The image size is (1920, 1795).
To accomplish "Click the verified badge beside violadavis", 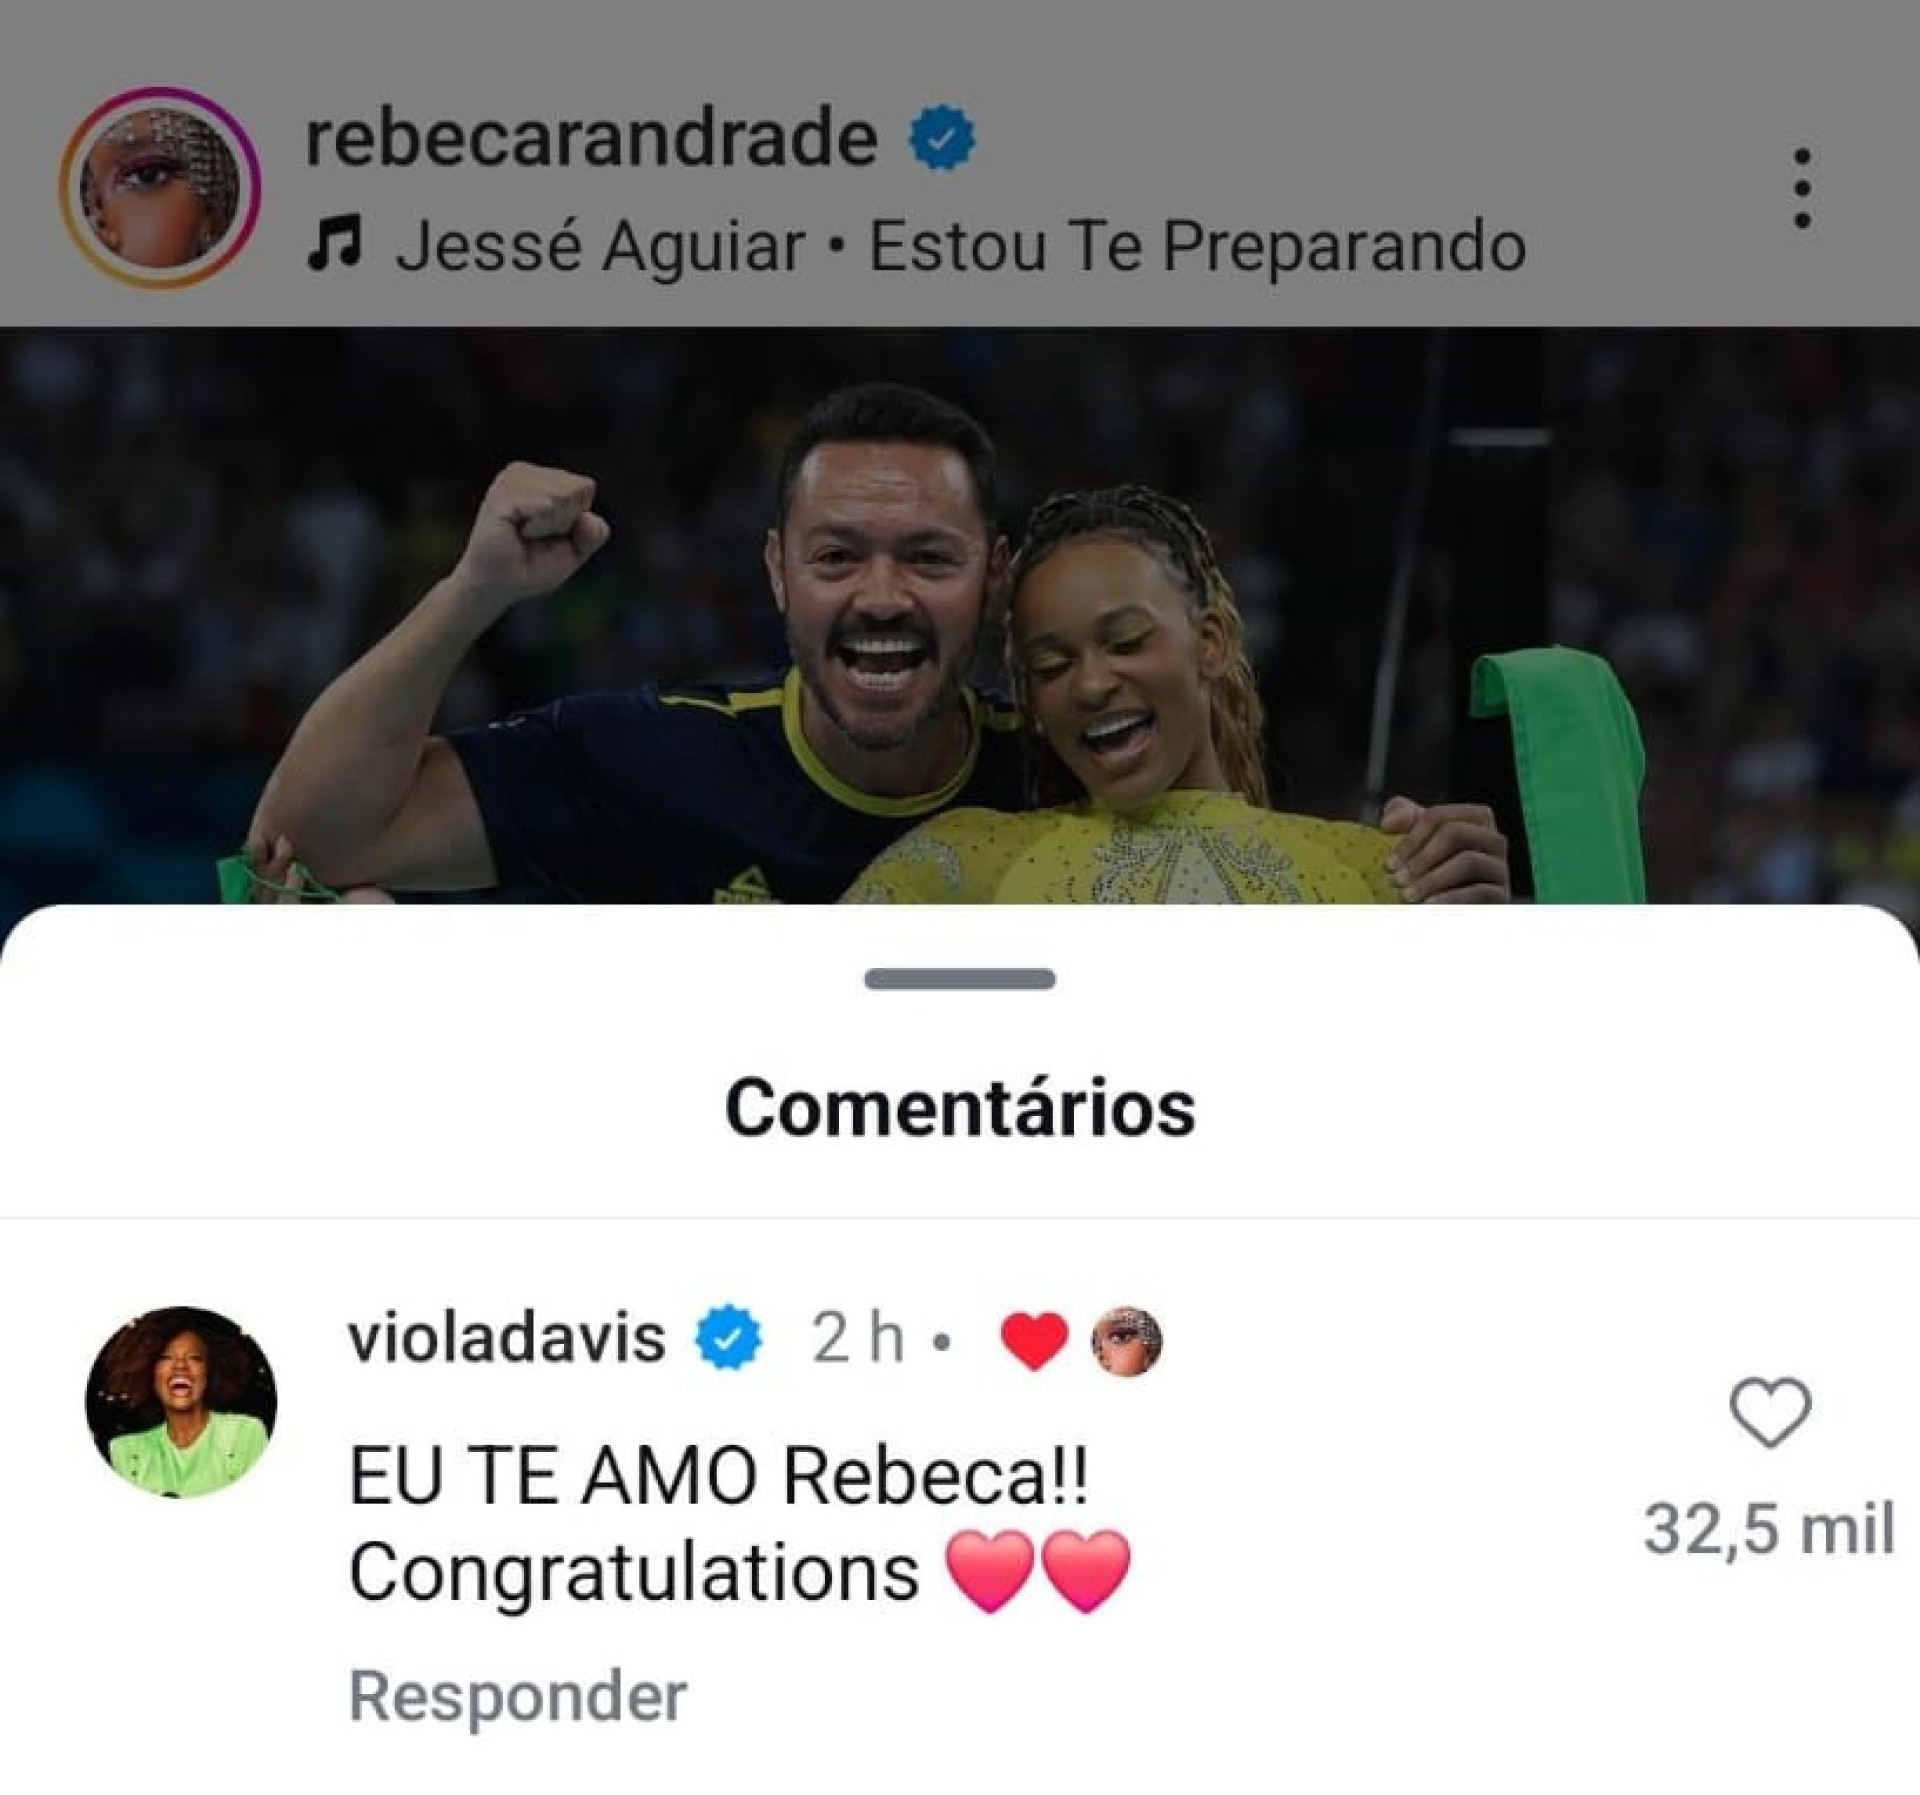I will tap(730, 1338).
